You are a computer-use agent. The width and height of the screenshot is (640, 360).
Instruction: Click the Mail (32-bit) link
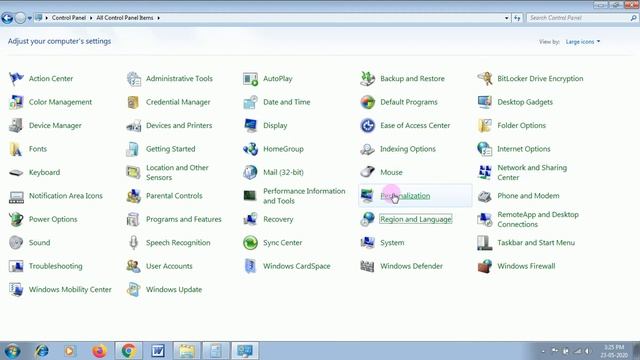(x=283, y=172)
